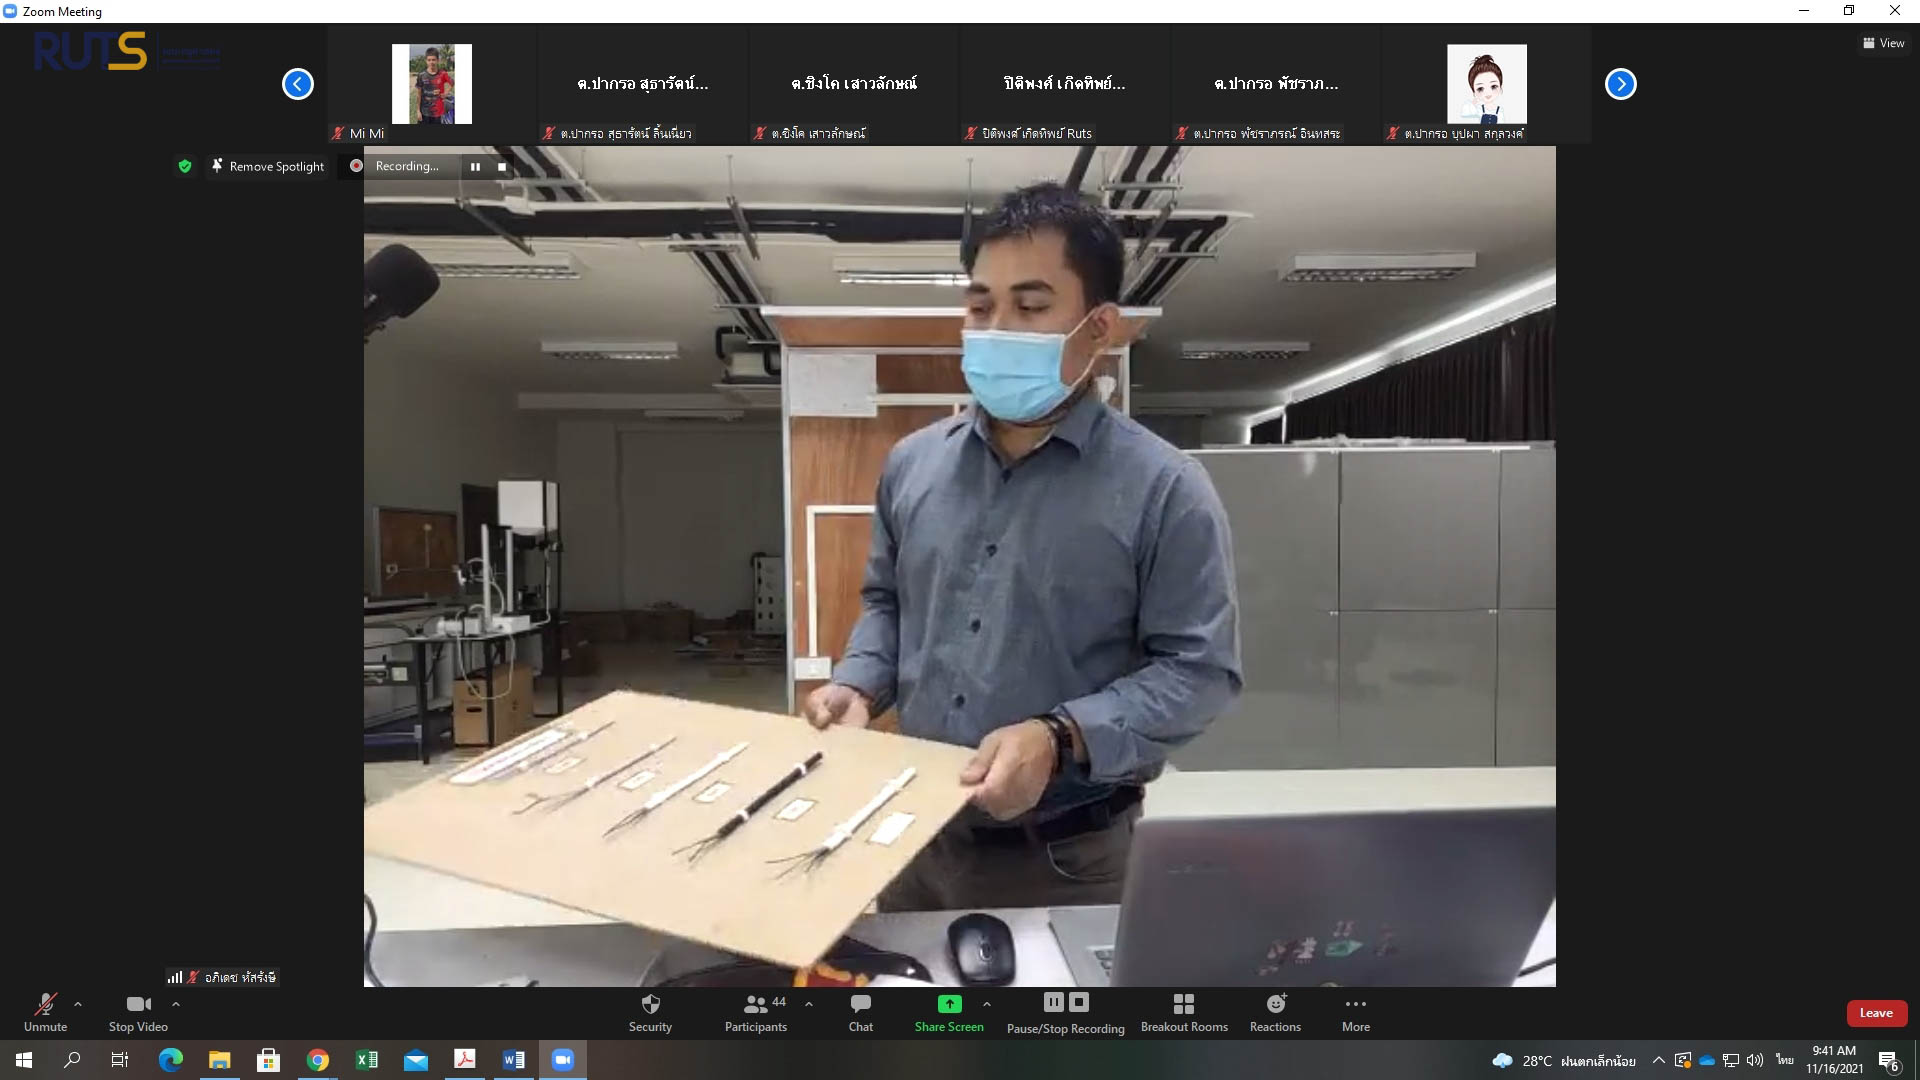Open the Security shield menu
This screenshot has width=1920, height=1080.
pos(650,1012)
